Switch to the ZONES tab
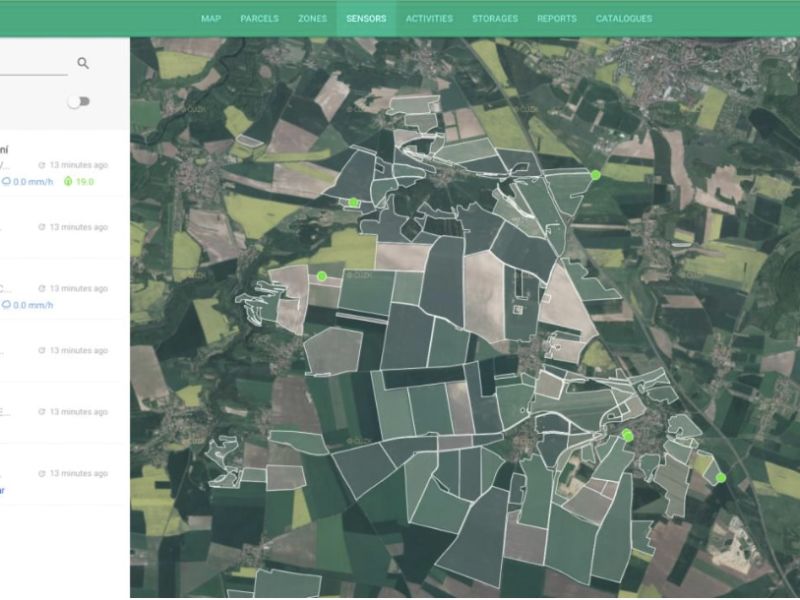Viewport: 800px width, 600px height. coord(312,19)
